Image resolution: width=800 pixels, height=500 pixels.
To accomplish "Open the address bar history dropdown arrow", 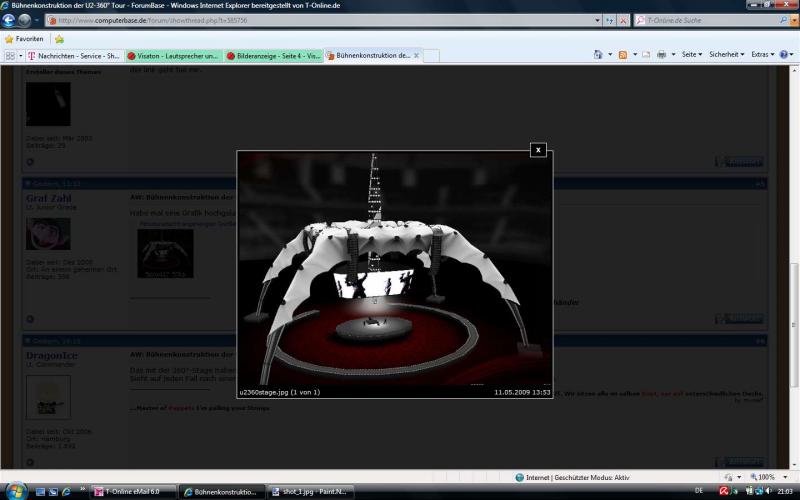I will pos(597,20).
